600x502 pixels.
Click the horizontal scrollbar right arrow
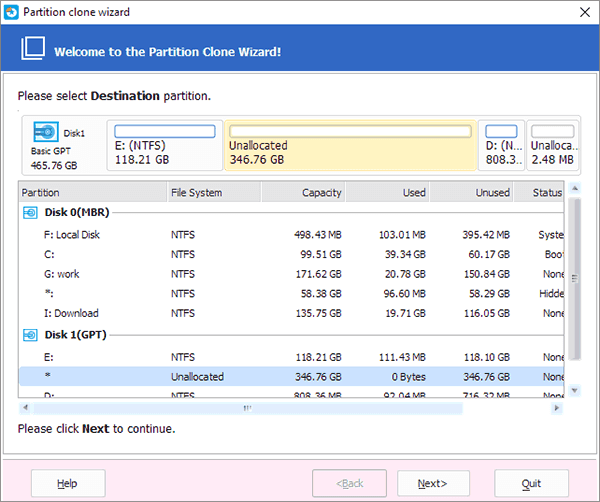(x=557, y=408)
